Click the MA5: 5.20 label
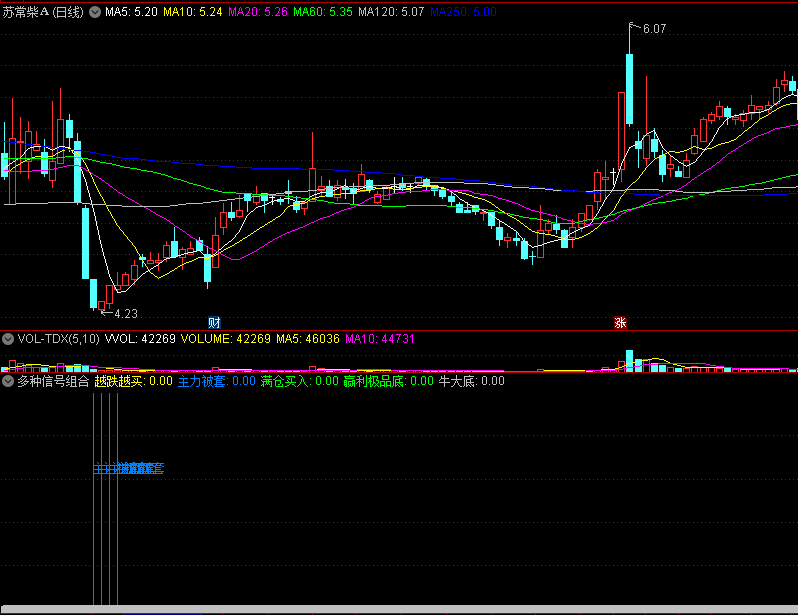Viewport: 798px width, 615px height. click(x=131, y=12)
